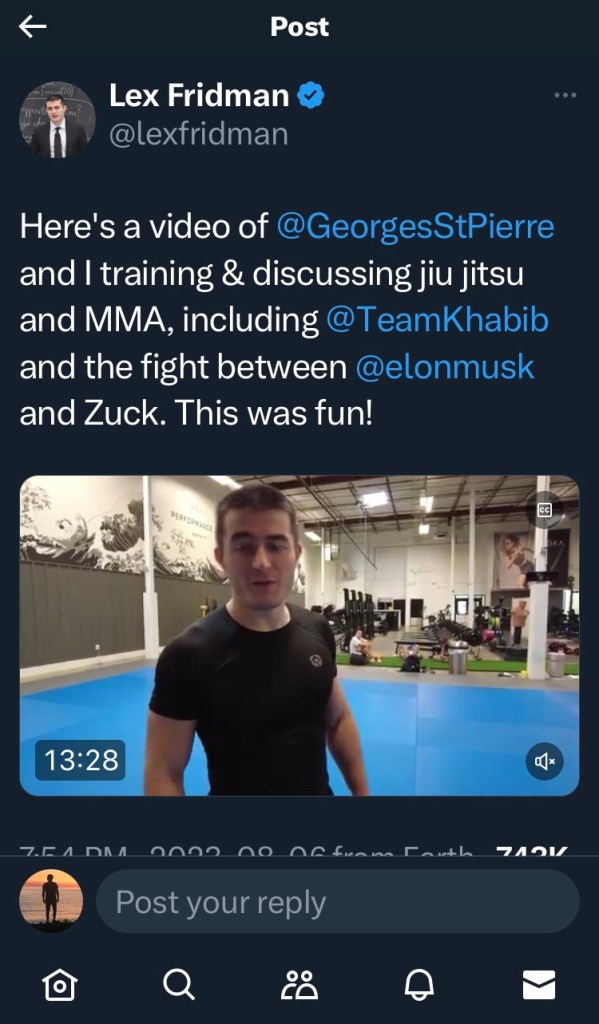The image size is (599, 1024).
Task: Open the @TeamKhabib mention
Action: coord(437,320)
